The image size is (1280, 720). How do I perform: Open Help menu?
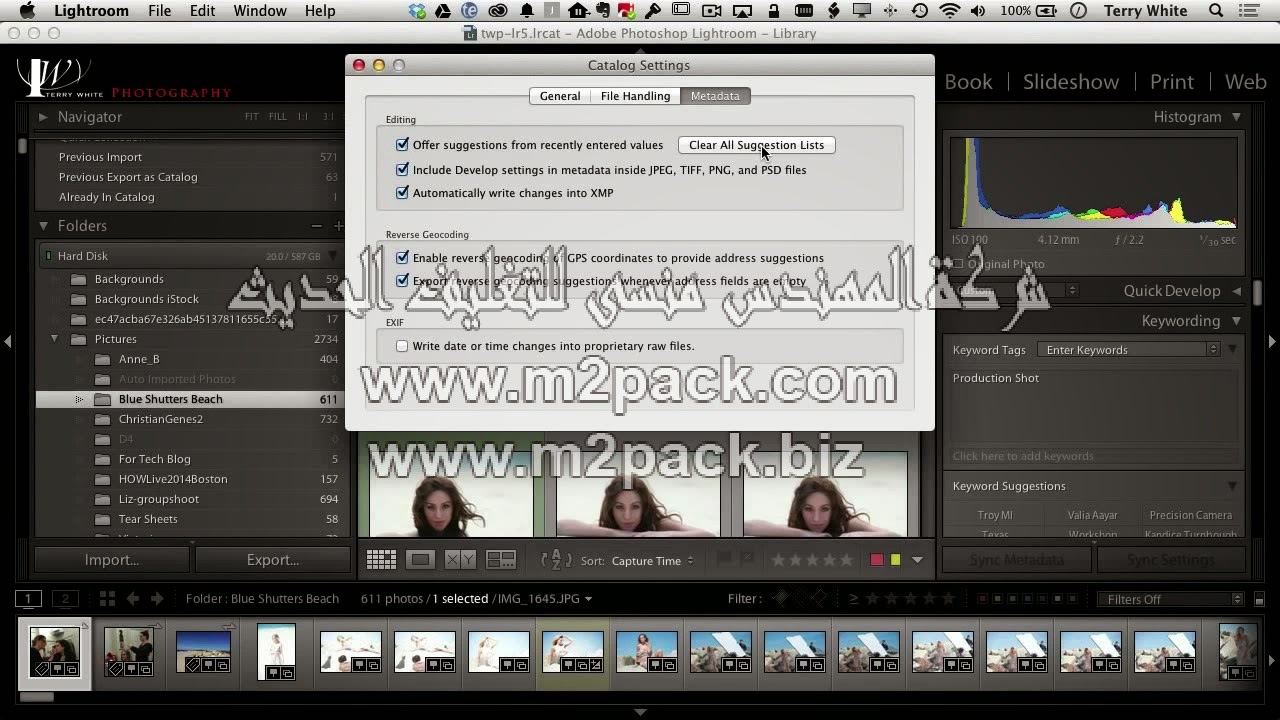320,11
